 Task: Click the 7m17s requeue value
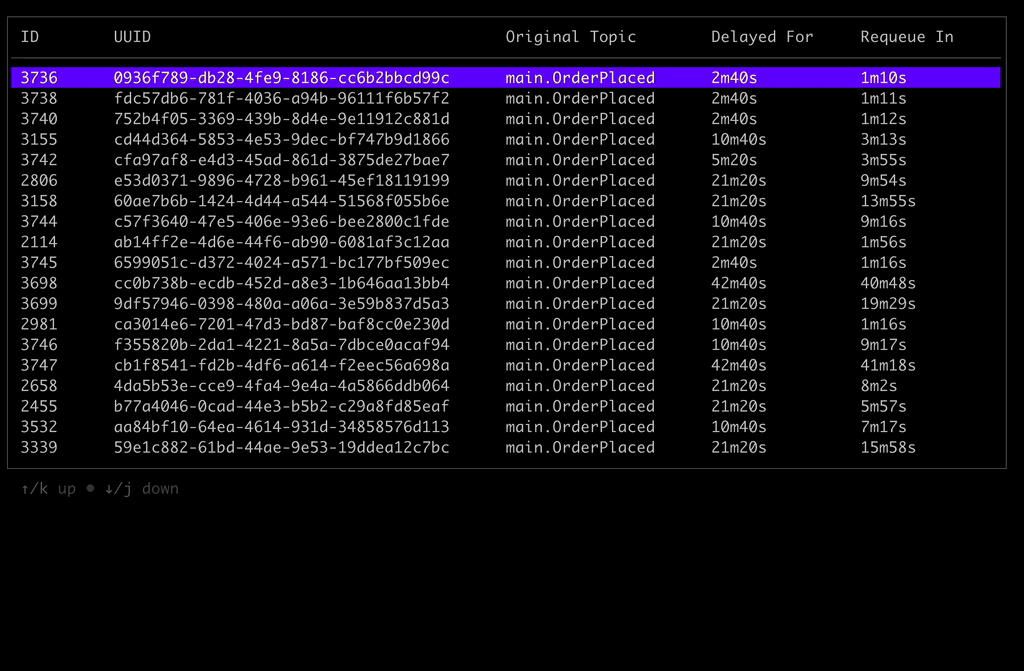[884, 427]
